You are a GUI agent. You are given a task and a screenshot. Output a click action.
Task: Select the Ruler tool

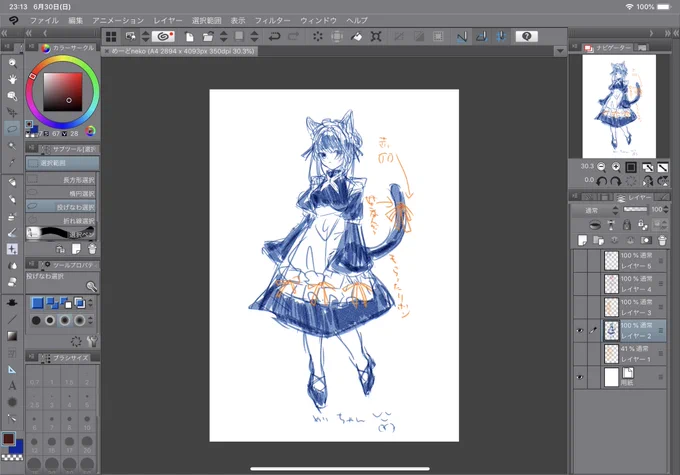13,369
